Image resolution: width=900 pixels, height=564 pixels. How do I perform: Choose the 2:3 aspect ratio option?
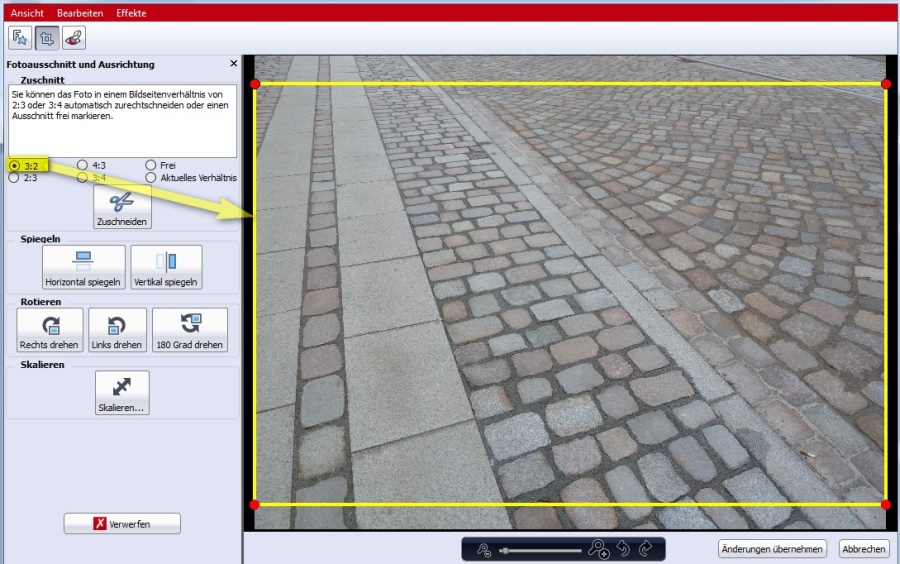click(x=14, y=178)
